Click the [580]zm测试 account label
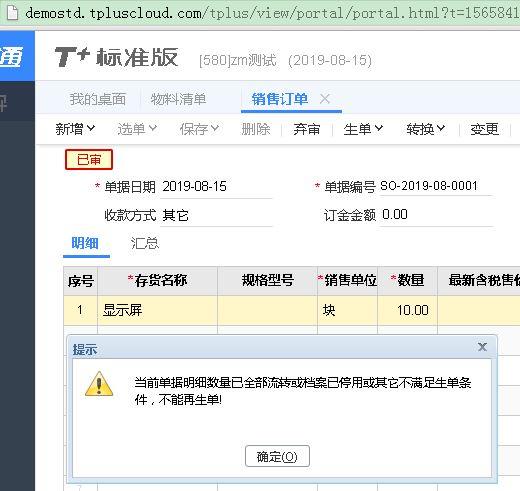This screenshot has width=520, height=491. (x=238, y=61)
